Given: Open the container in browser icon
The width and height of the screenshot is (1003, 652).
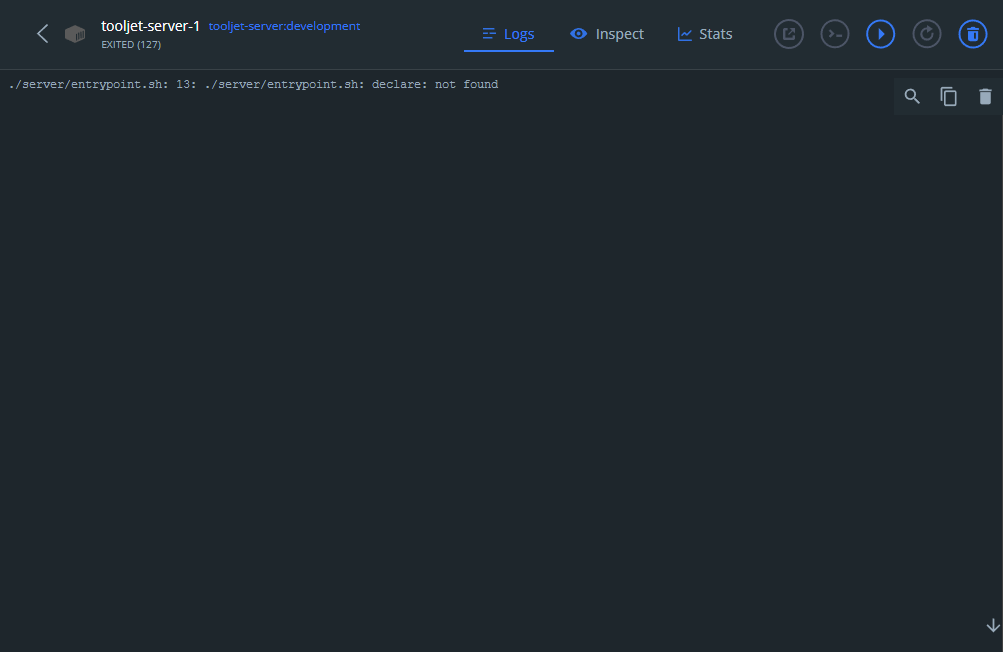Looking at the screenshot, I should click(x=789, y=34).
